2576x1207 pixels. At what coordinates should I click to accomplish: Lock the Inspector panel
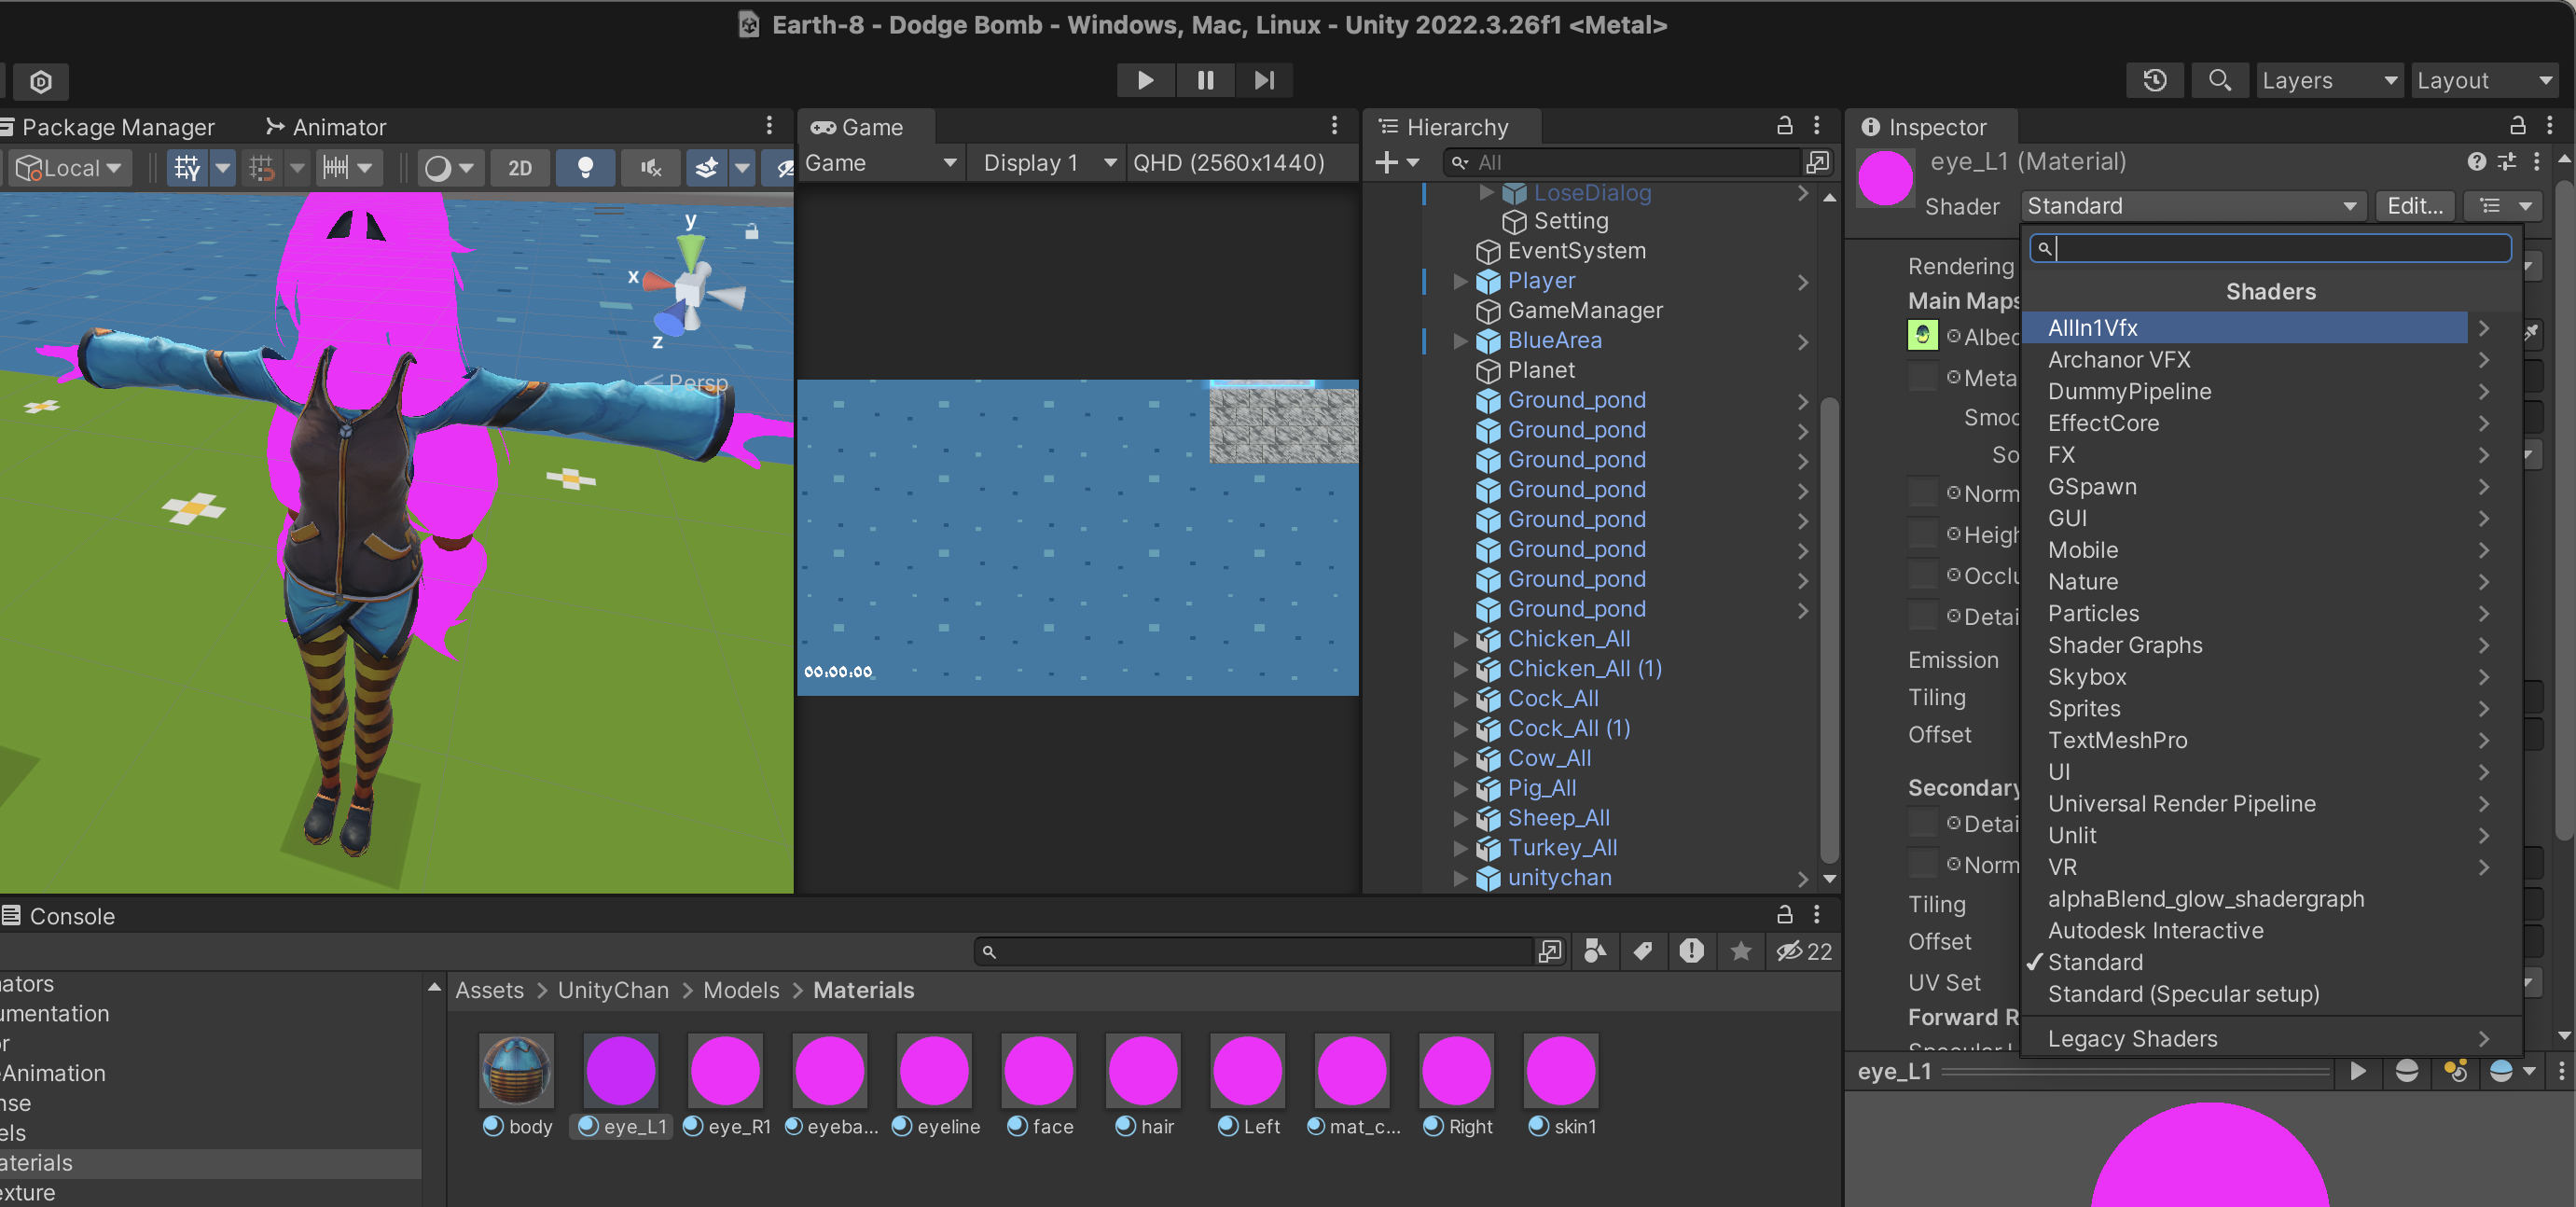2517,126
